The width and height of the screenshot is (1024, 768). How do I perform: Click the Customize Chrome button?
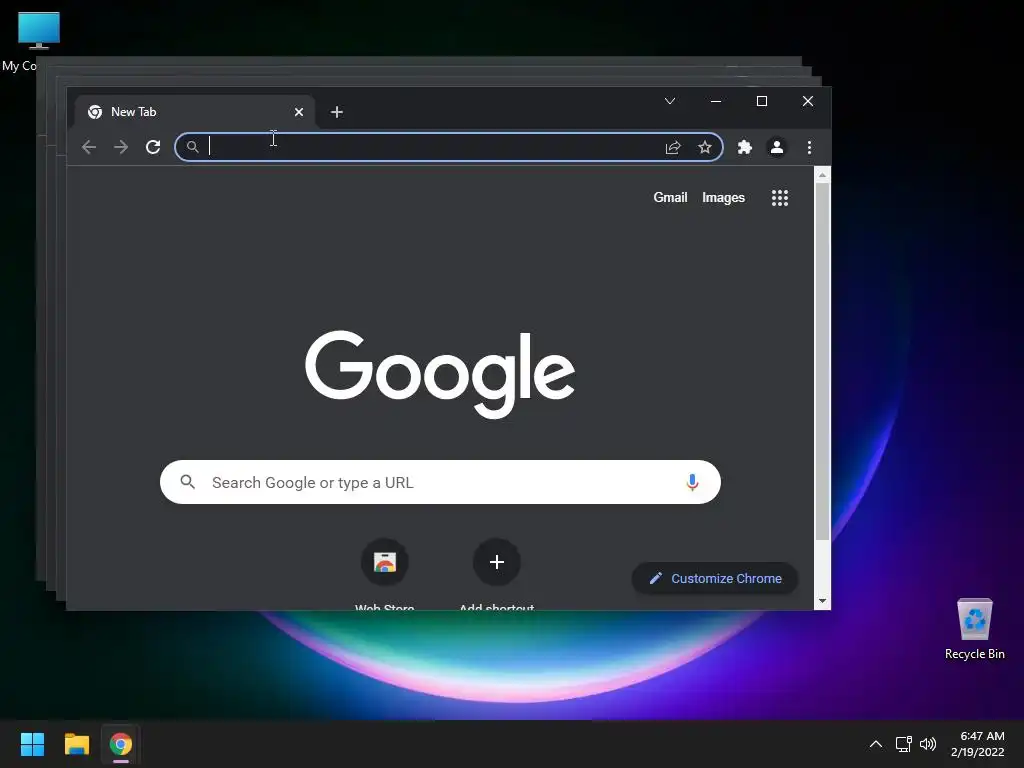715,579
